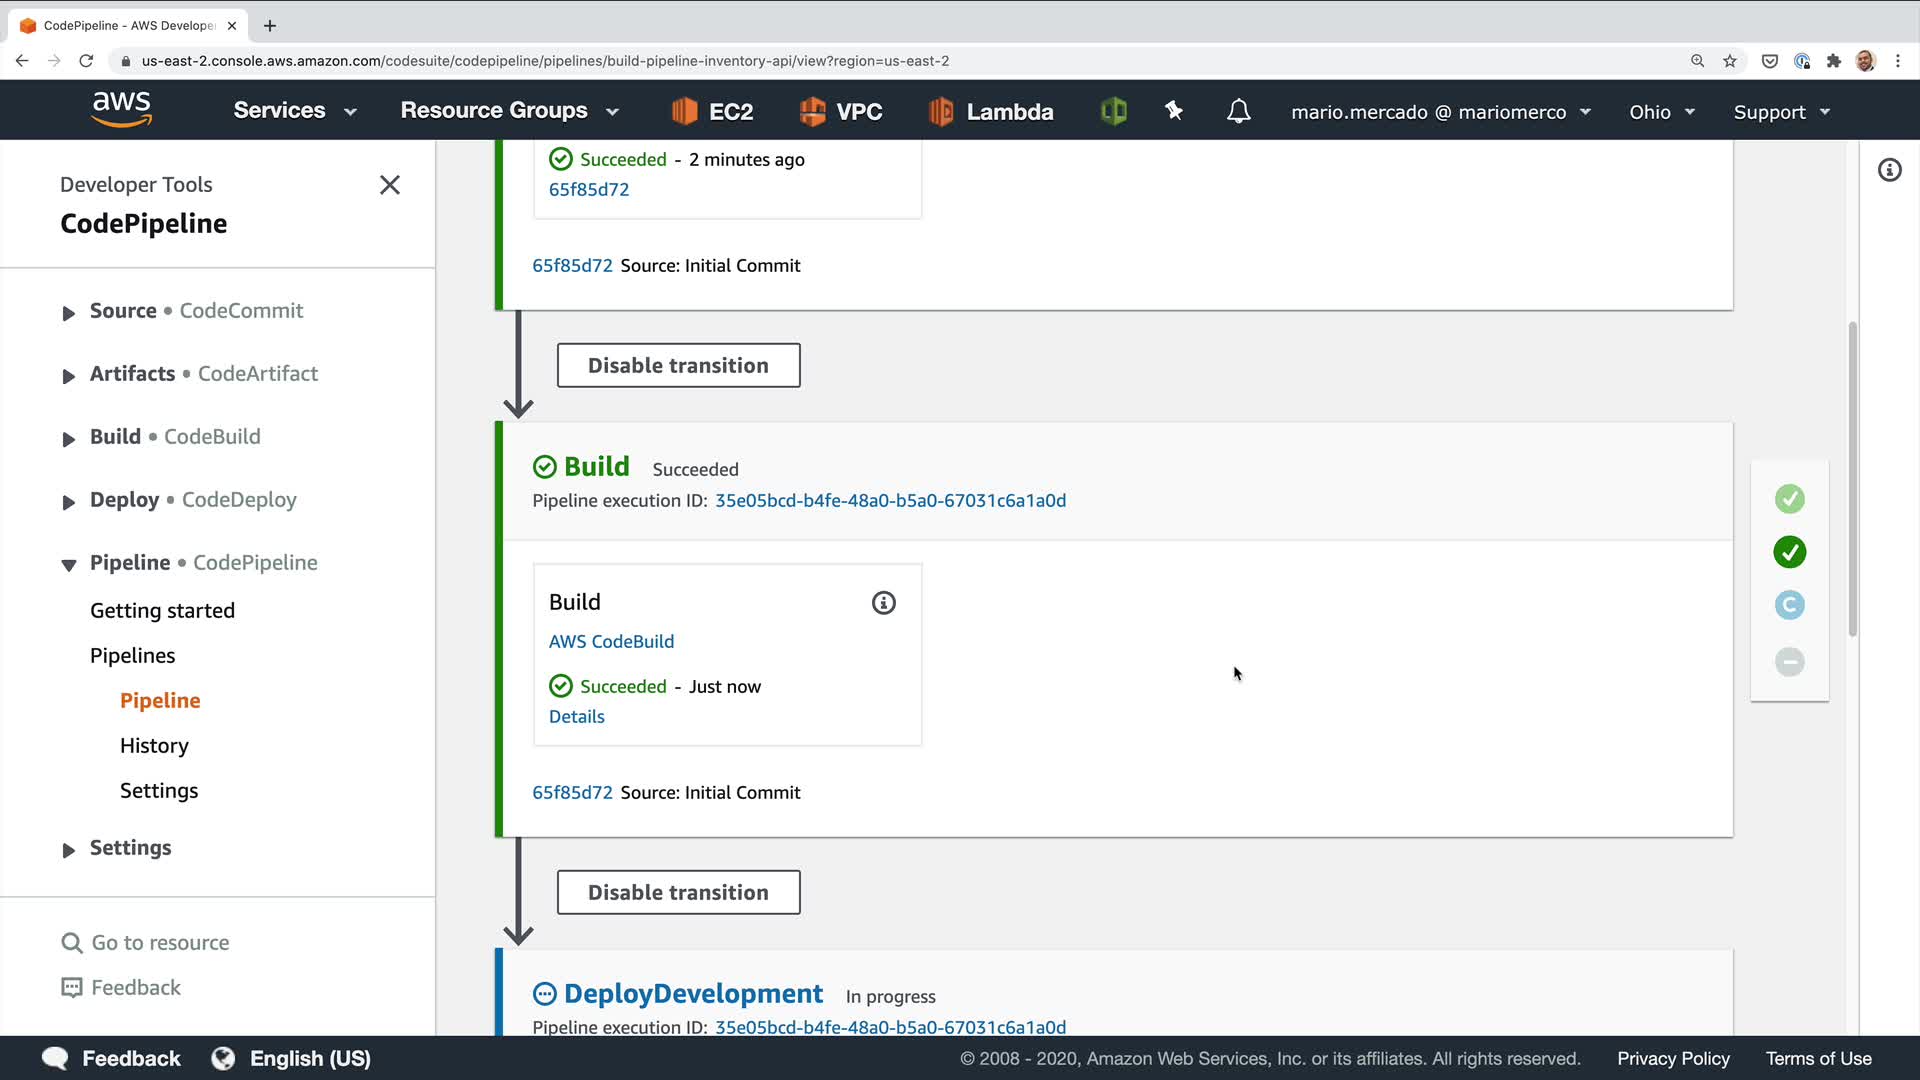The height and width of the screenshot is (1080, 1920).
Task: Close the Developer Tools sidebar
Action: click(x=390, y=185)
